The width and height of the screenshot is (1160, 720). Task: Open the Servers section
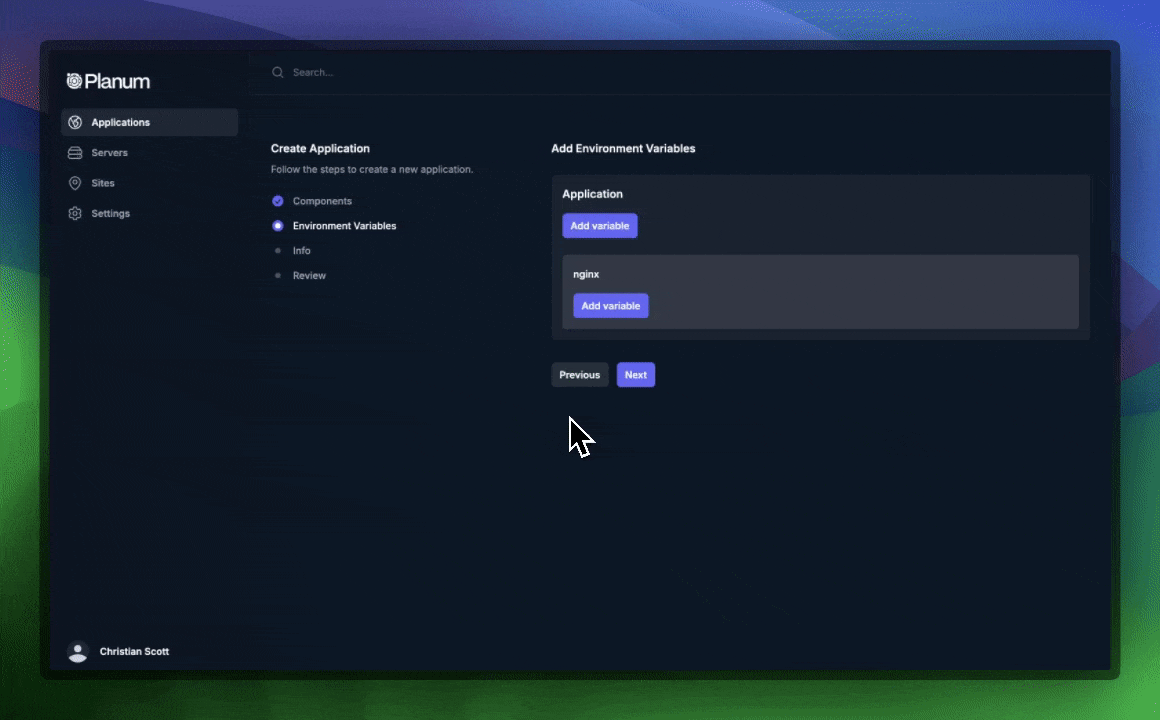point(149,152)
